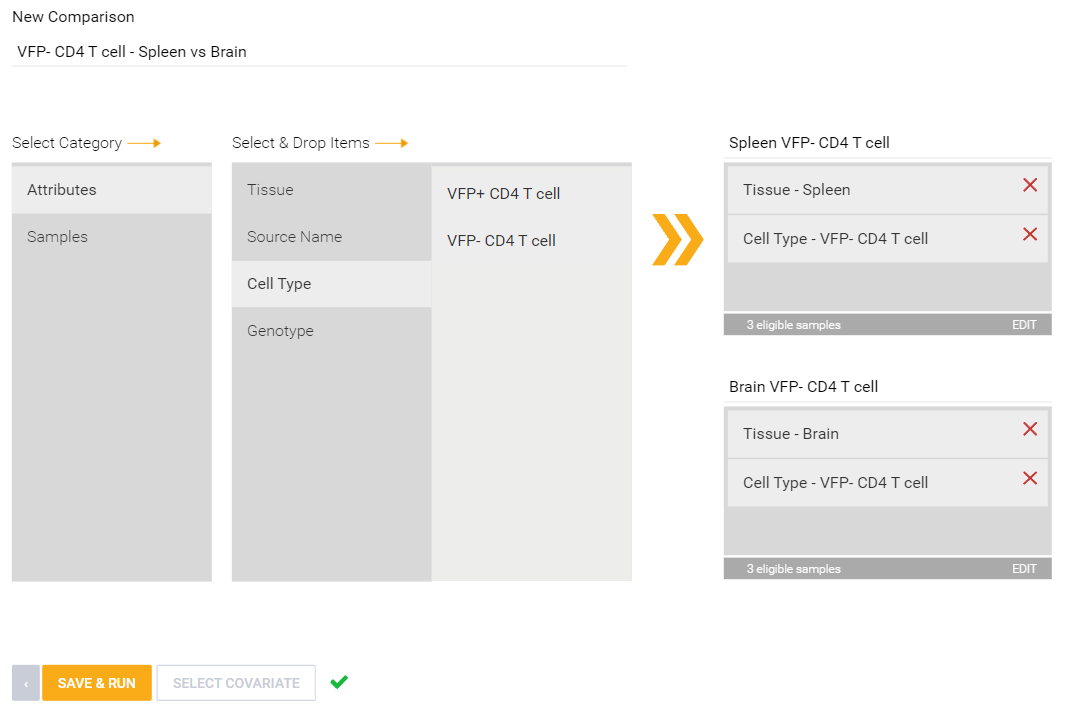The image size is (1071, 711).
Task: Remove Tissue - Spleen from Spleen group
Action: [x=1029, y=185]
